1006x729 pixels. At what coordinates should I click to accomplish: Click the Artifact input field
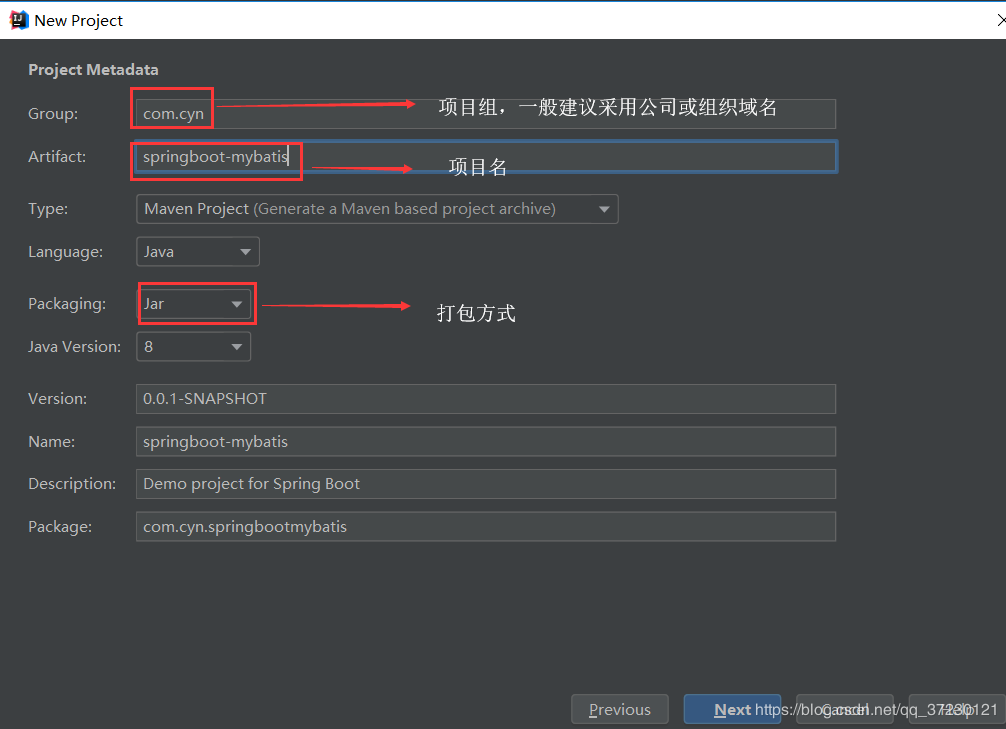coord(486,157)
